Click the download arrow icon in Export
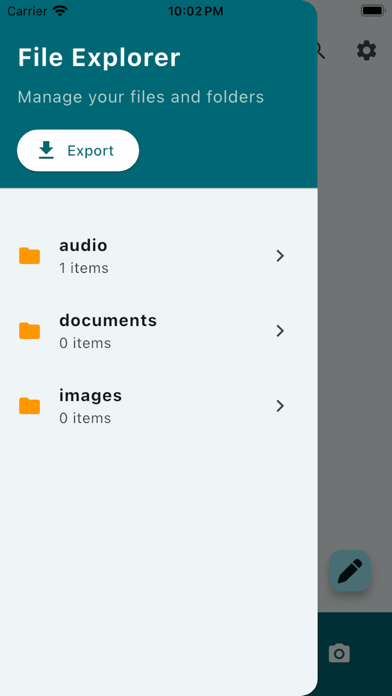The image size is (392, 696). (x=46, y=150)
